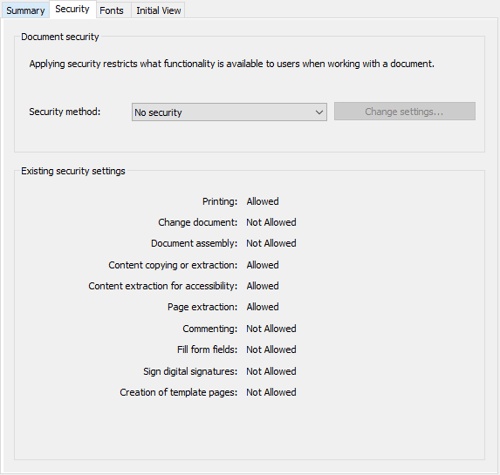Click the Page extraction Allowed value
500x475 pixels.
[263, 307]
